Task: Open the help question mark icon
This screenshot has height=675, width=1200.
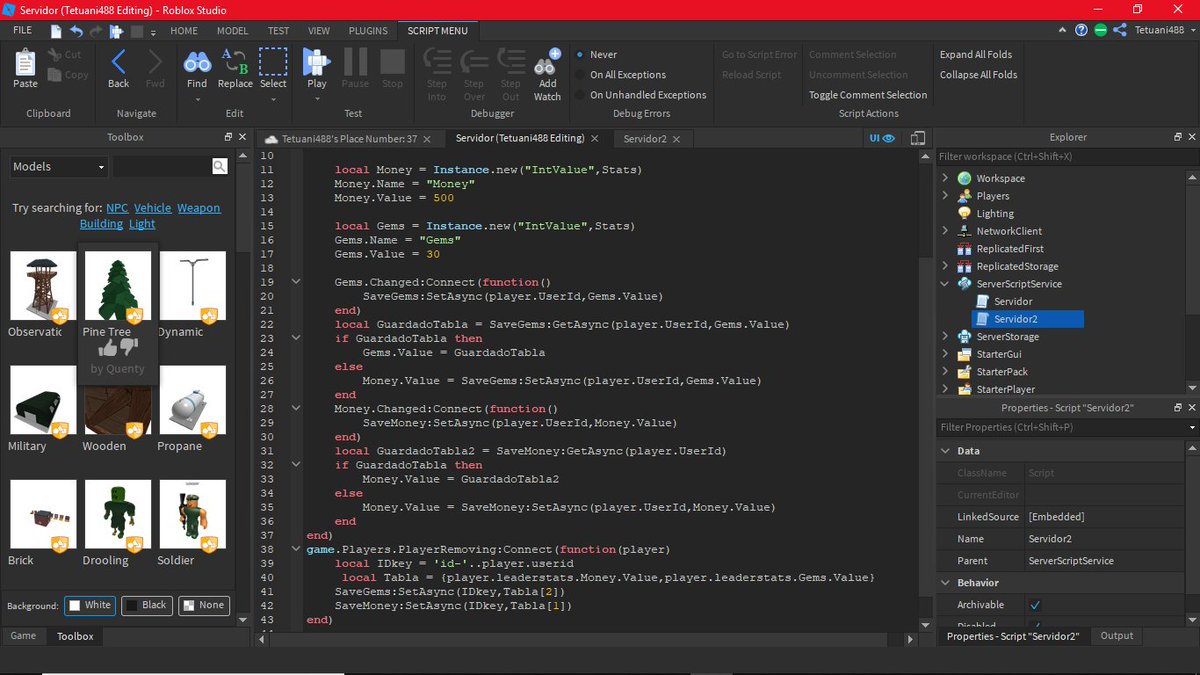Action: click(1081, 31)
